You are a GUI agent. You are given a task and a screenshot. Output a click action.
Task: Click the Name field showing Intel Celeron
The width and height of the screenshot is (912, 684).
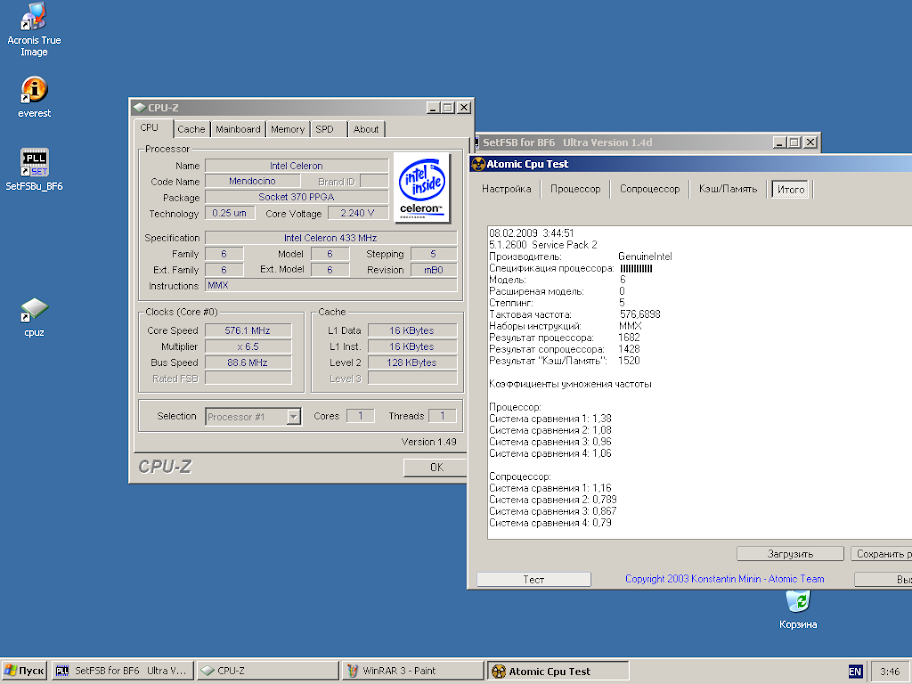tap(297, 166)
